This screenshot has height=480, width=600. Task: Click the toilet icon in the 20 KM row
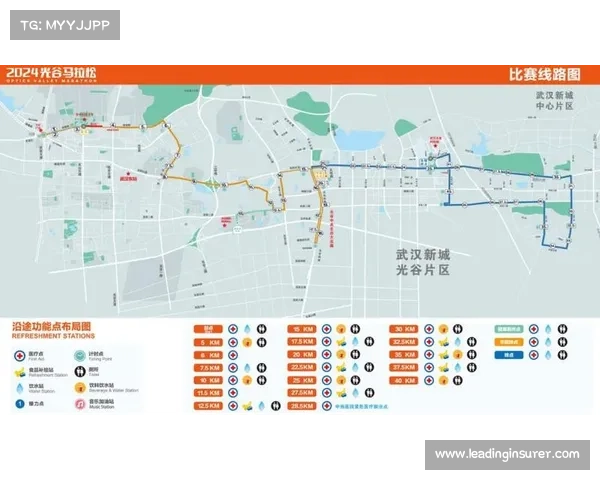[x=355, y=354]
